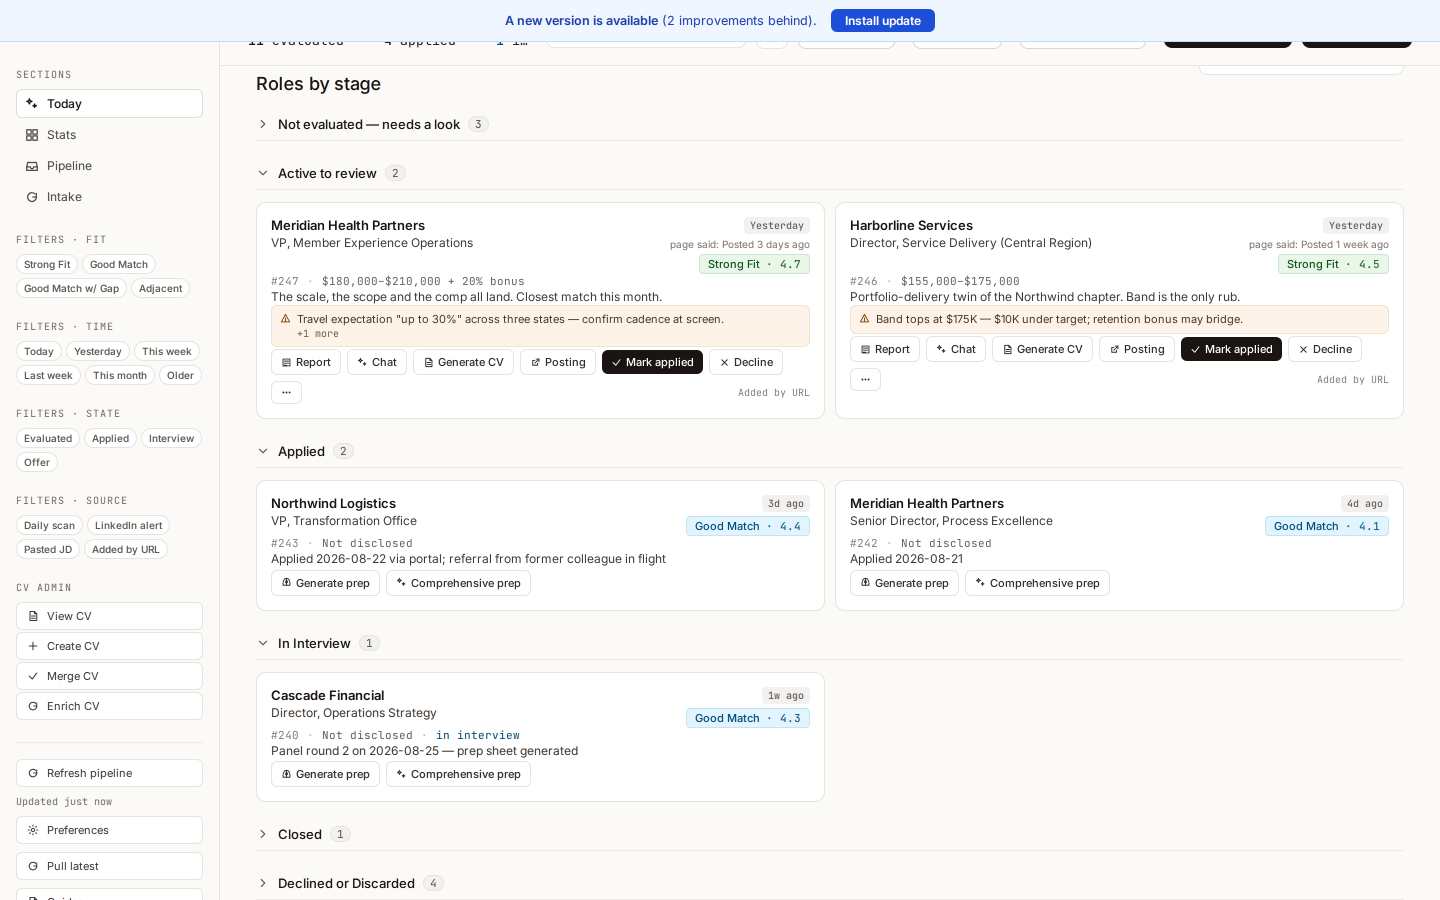Open more actions on Harborline Services card
Viewport: 1440px width, 900px height.
[865, 379]
